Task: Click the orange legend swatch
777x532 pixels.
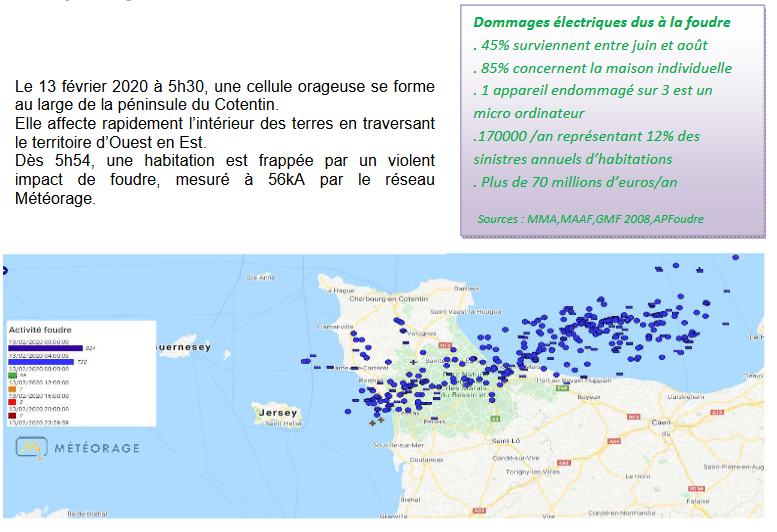Action: tap(13, 388)
